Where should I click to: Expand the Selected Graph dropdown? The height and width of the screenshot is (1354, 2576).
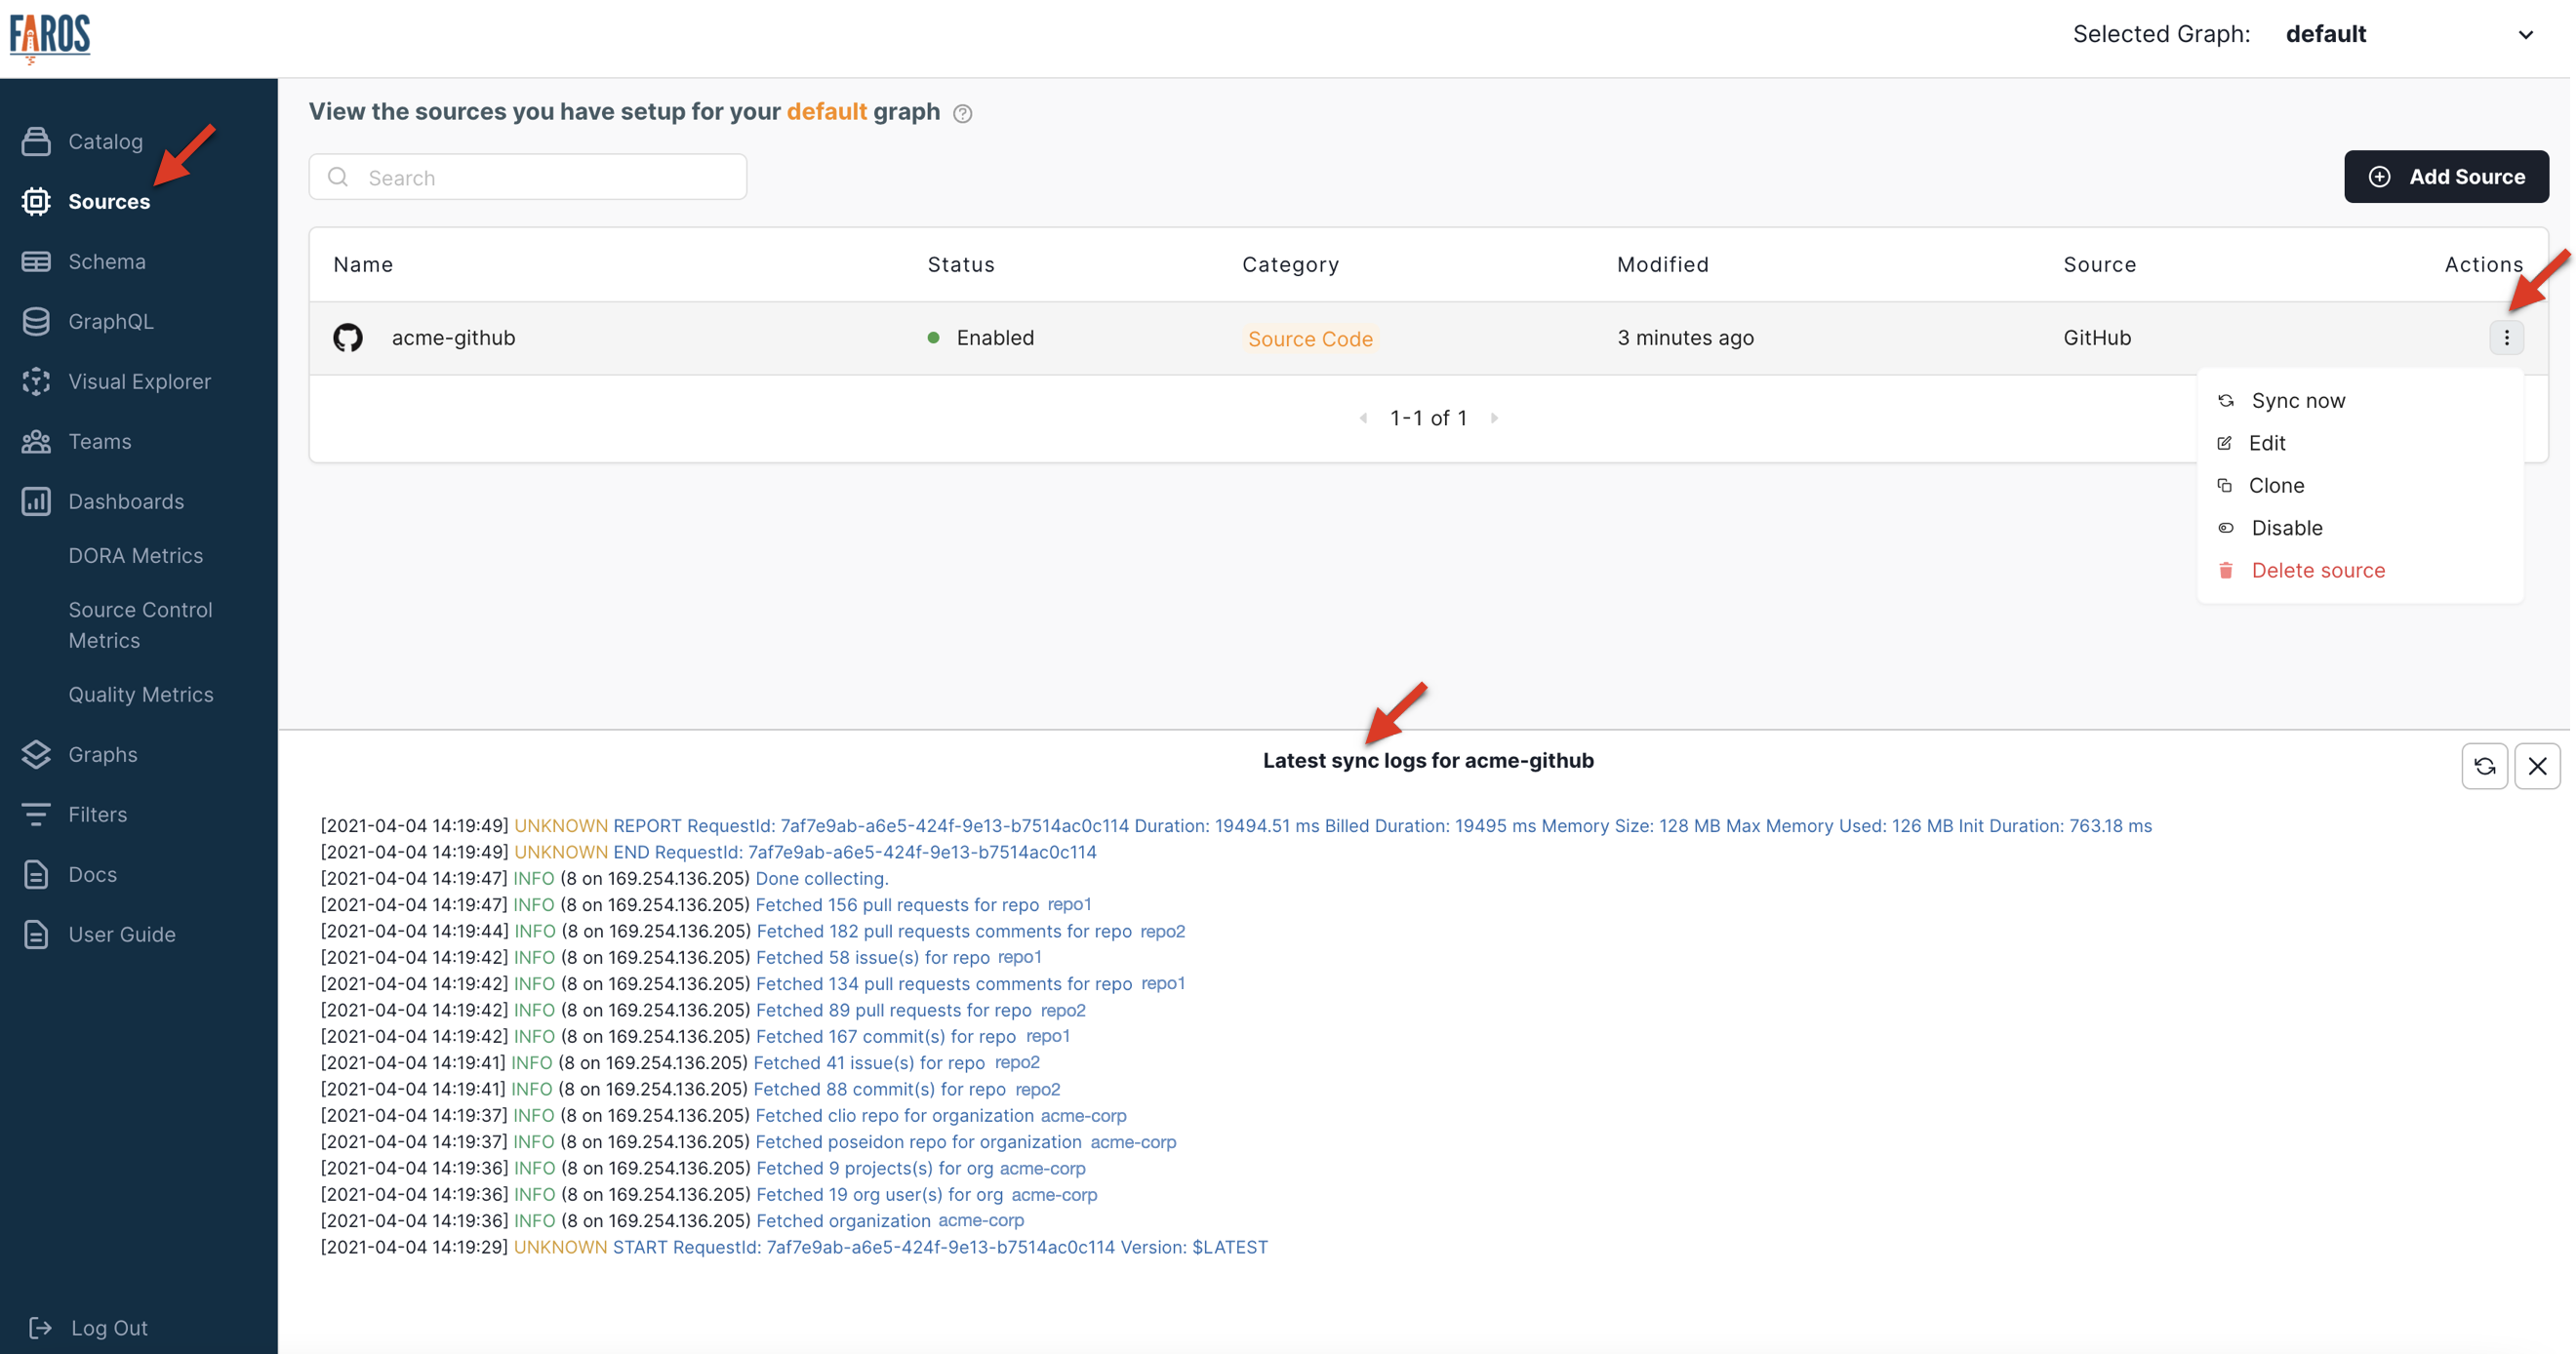2524,35
